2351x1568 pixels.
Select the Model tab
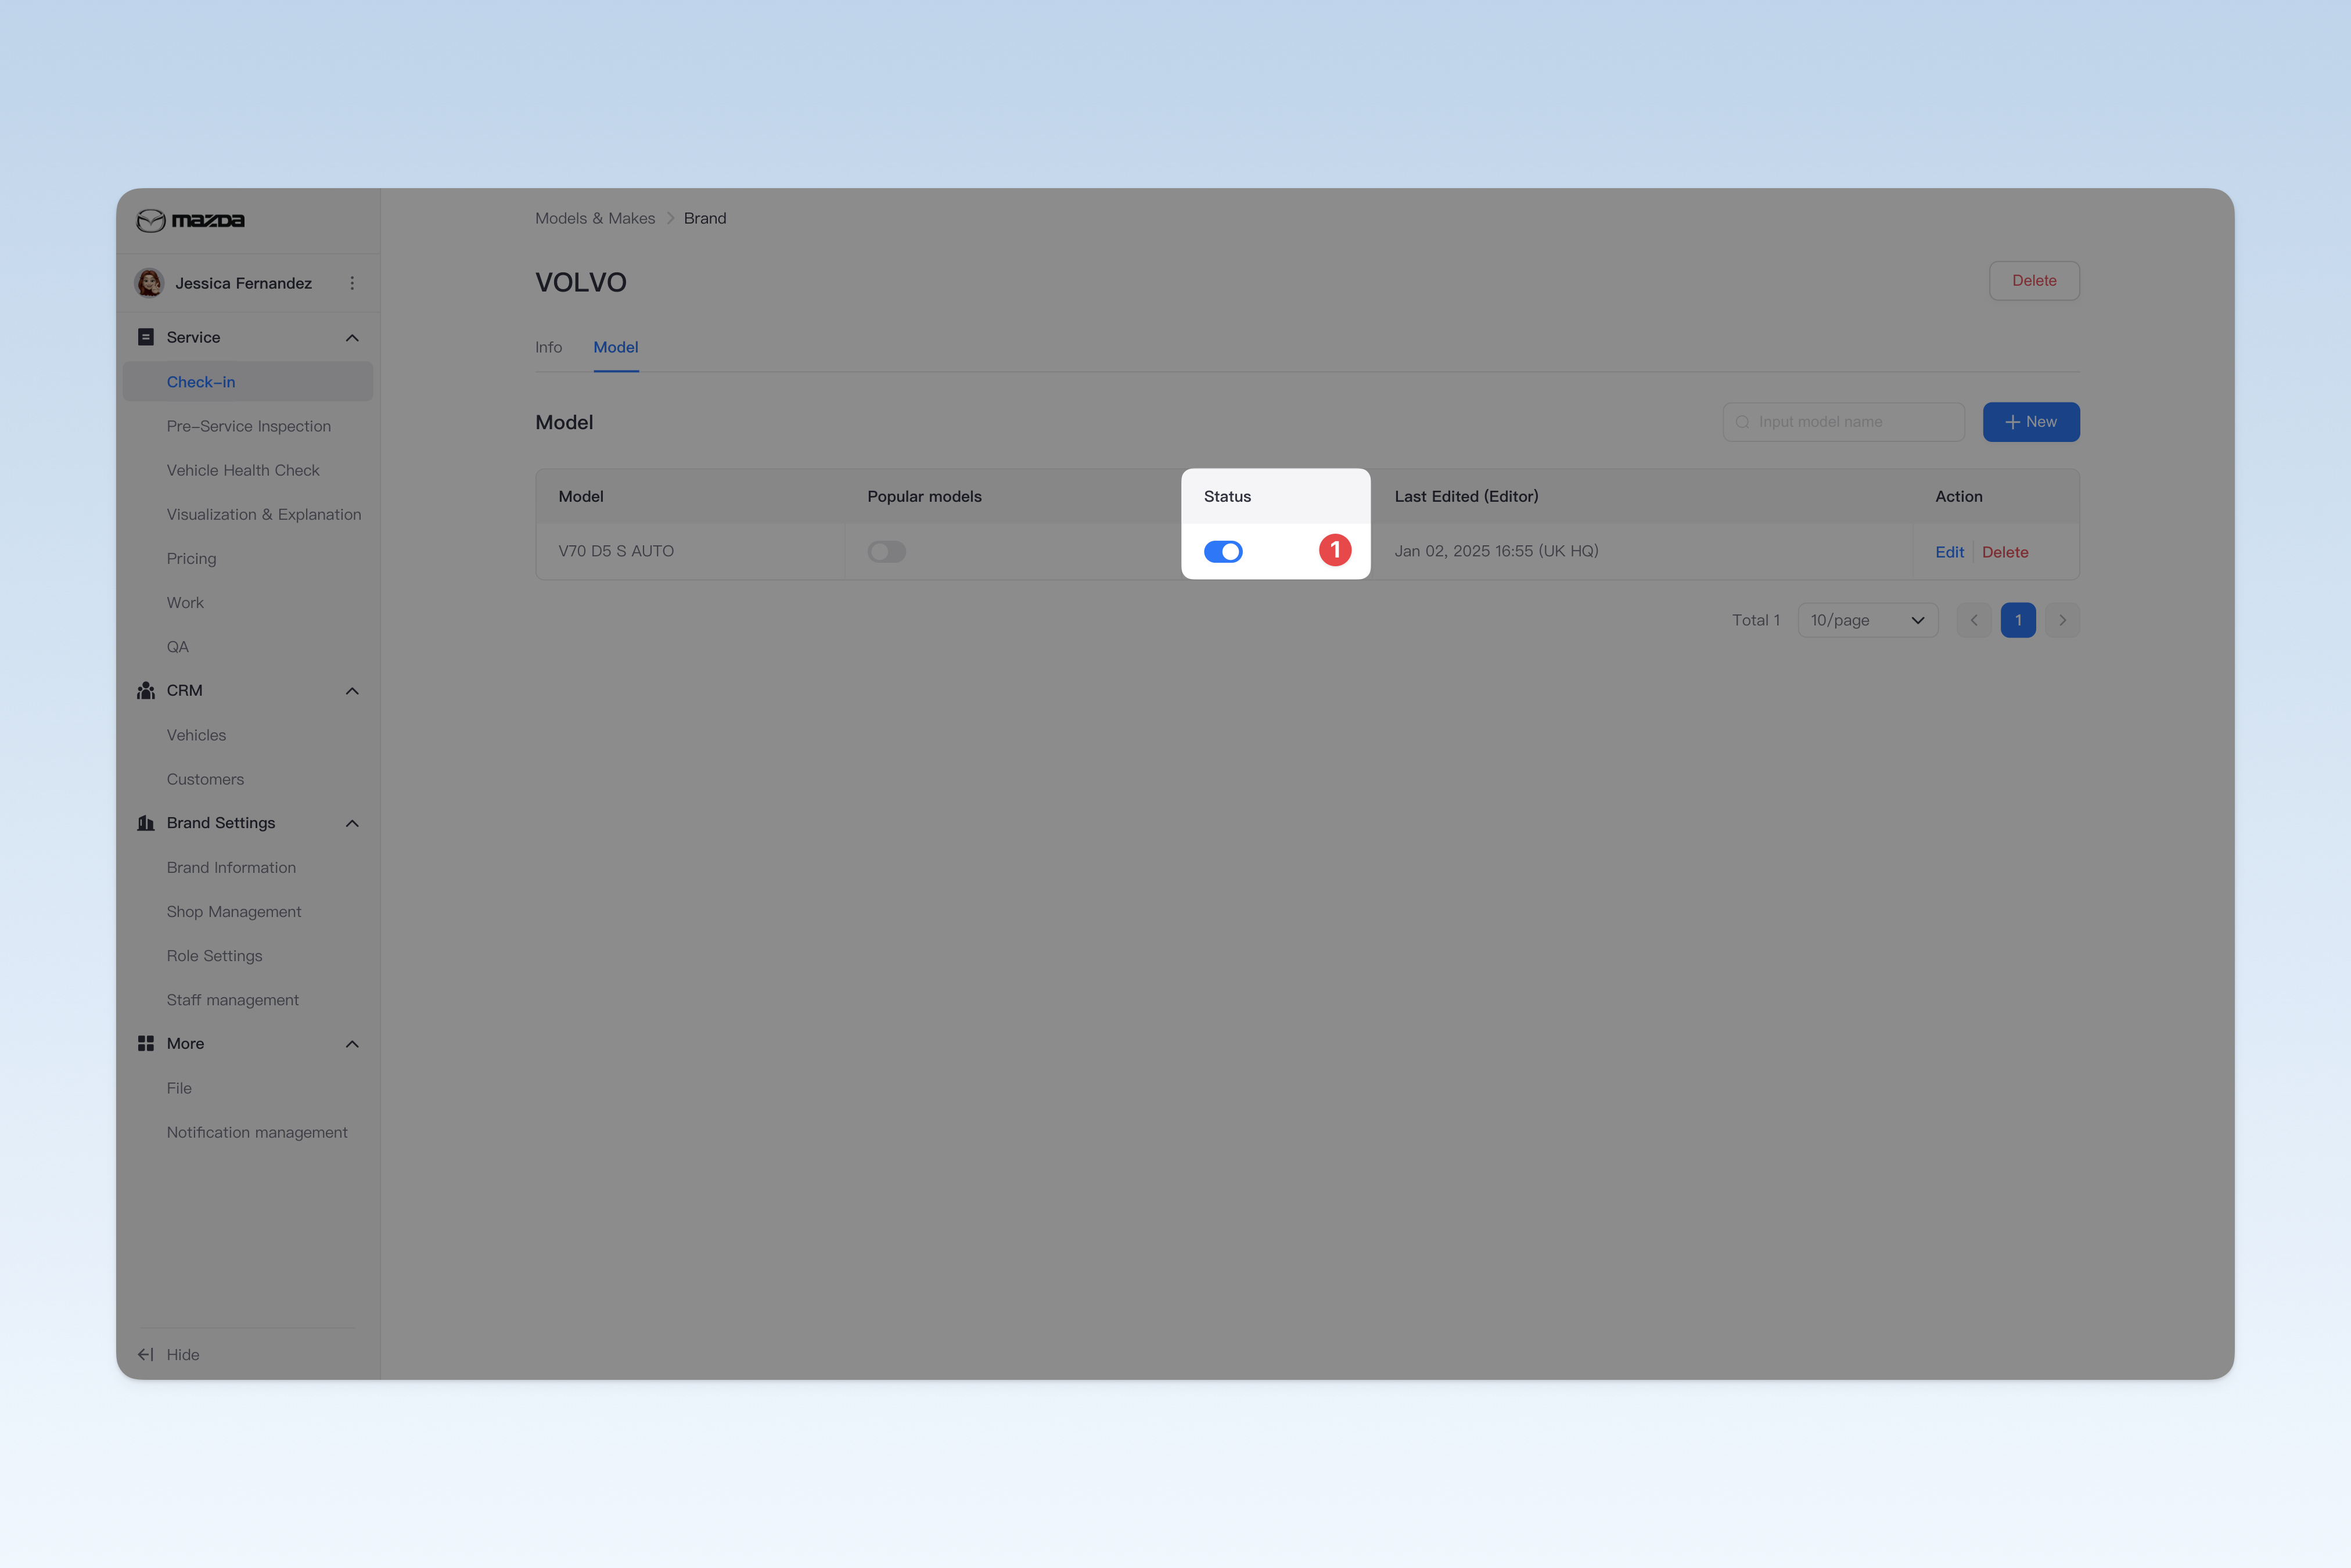coord(616,347)
